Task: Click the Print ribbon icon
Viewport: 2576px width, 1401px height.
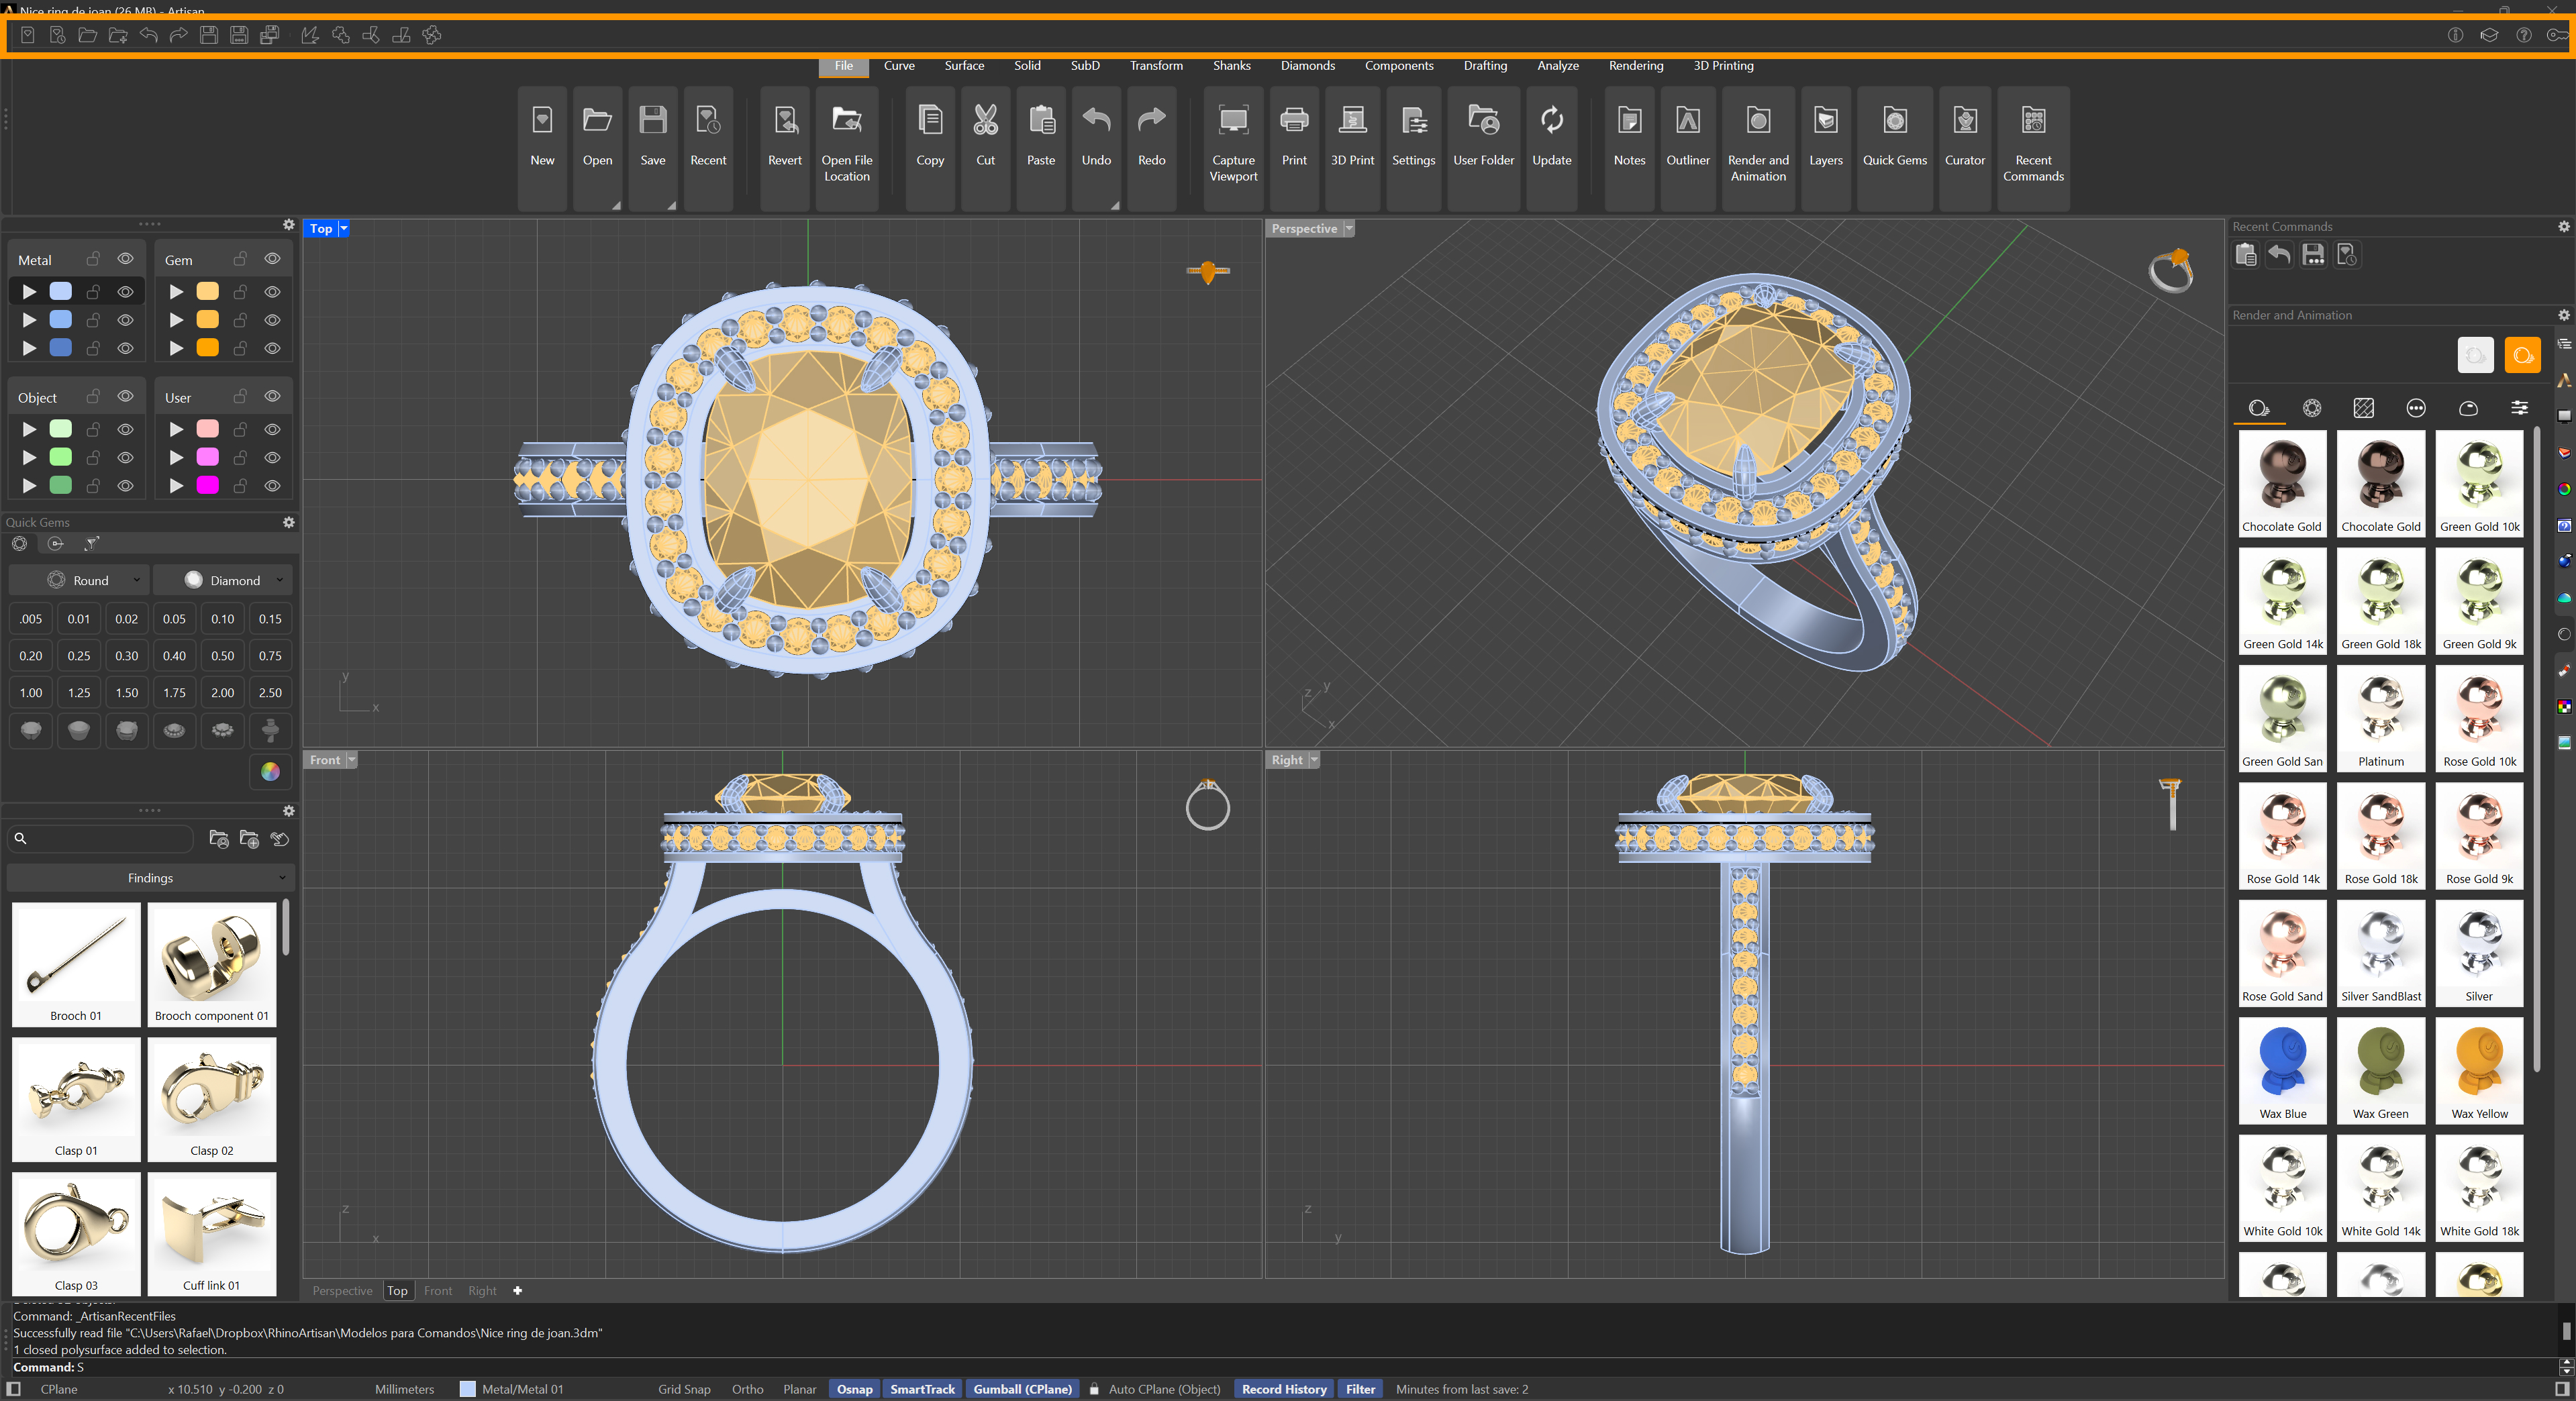Action: pyautogui.click(x=1294, y=121)
